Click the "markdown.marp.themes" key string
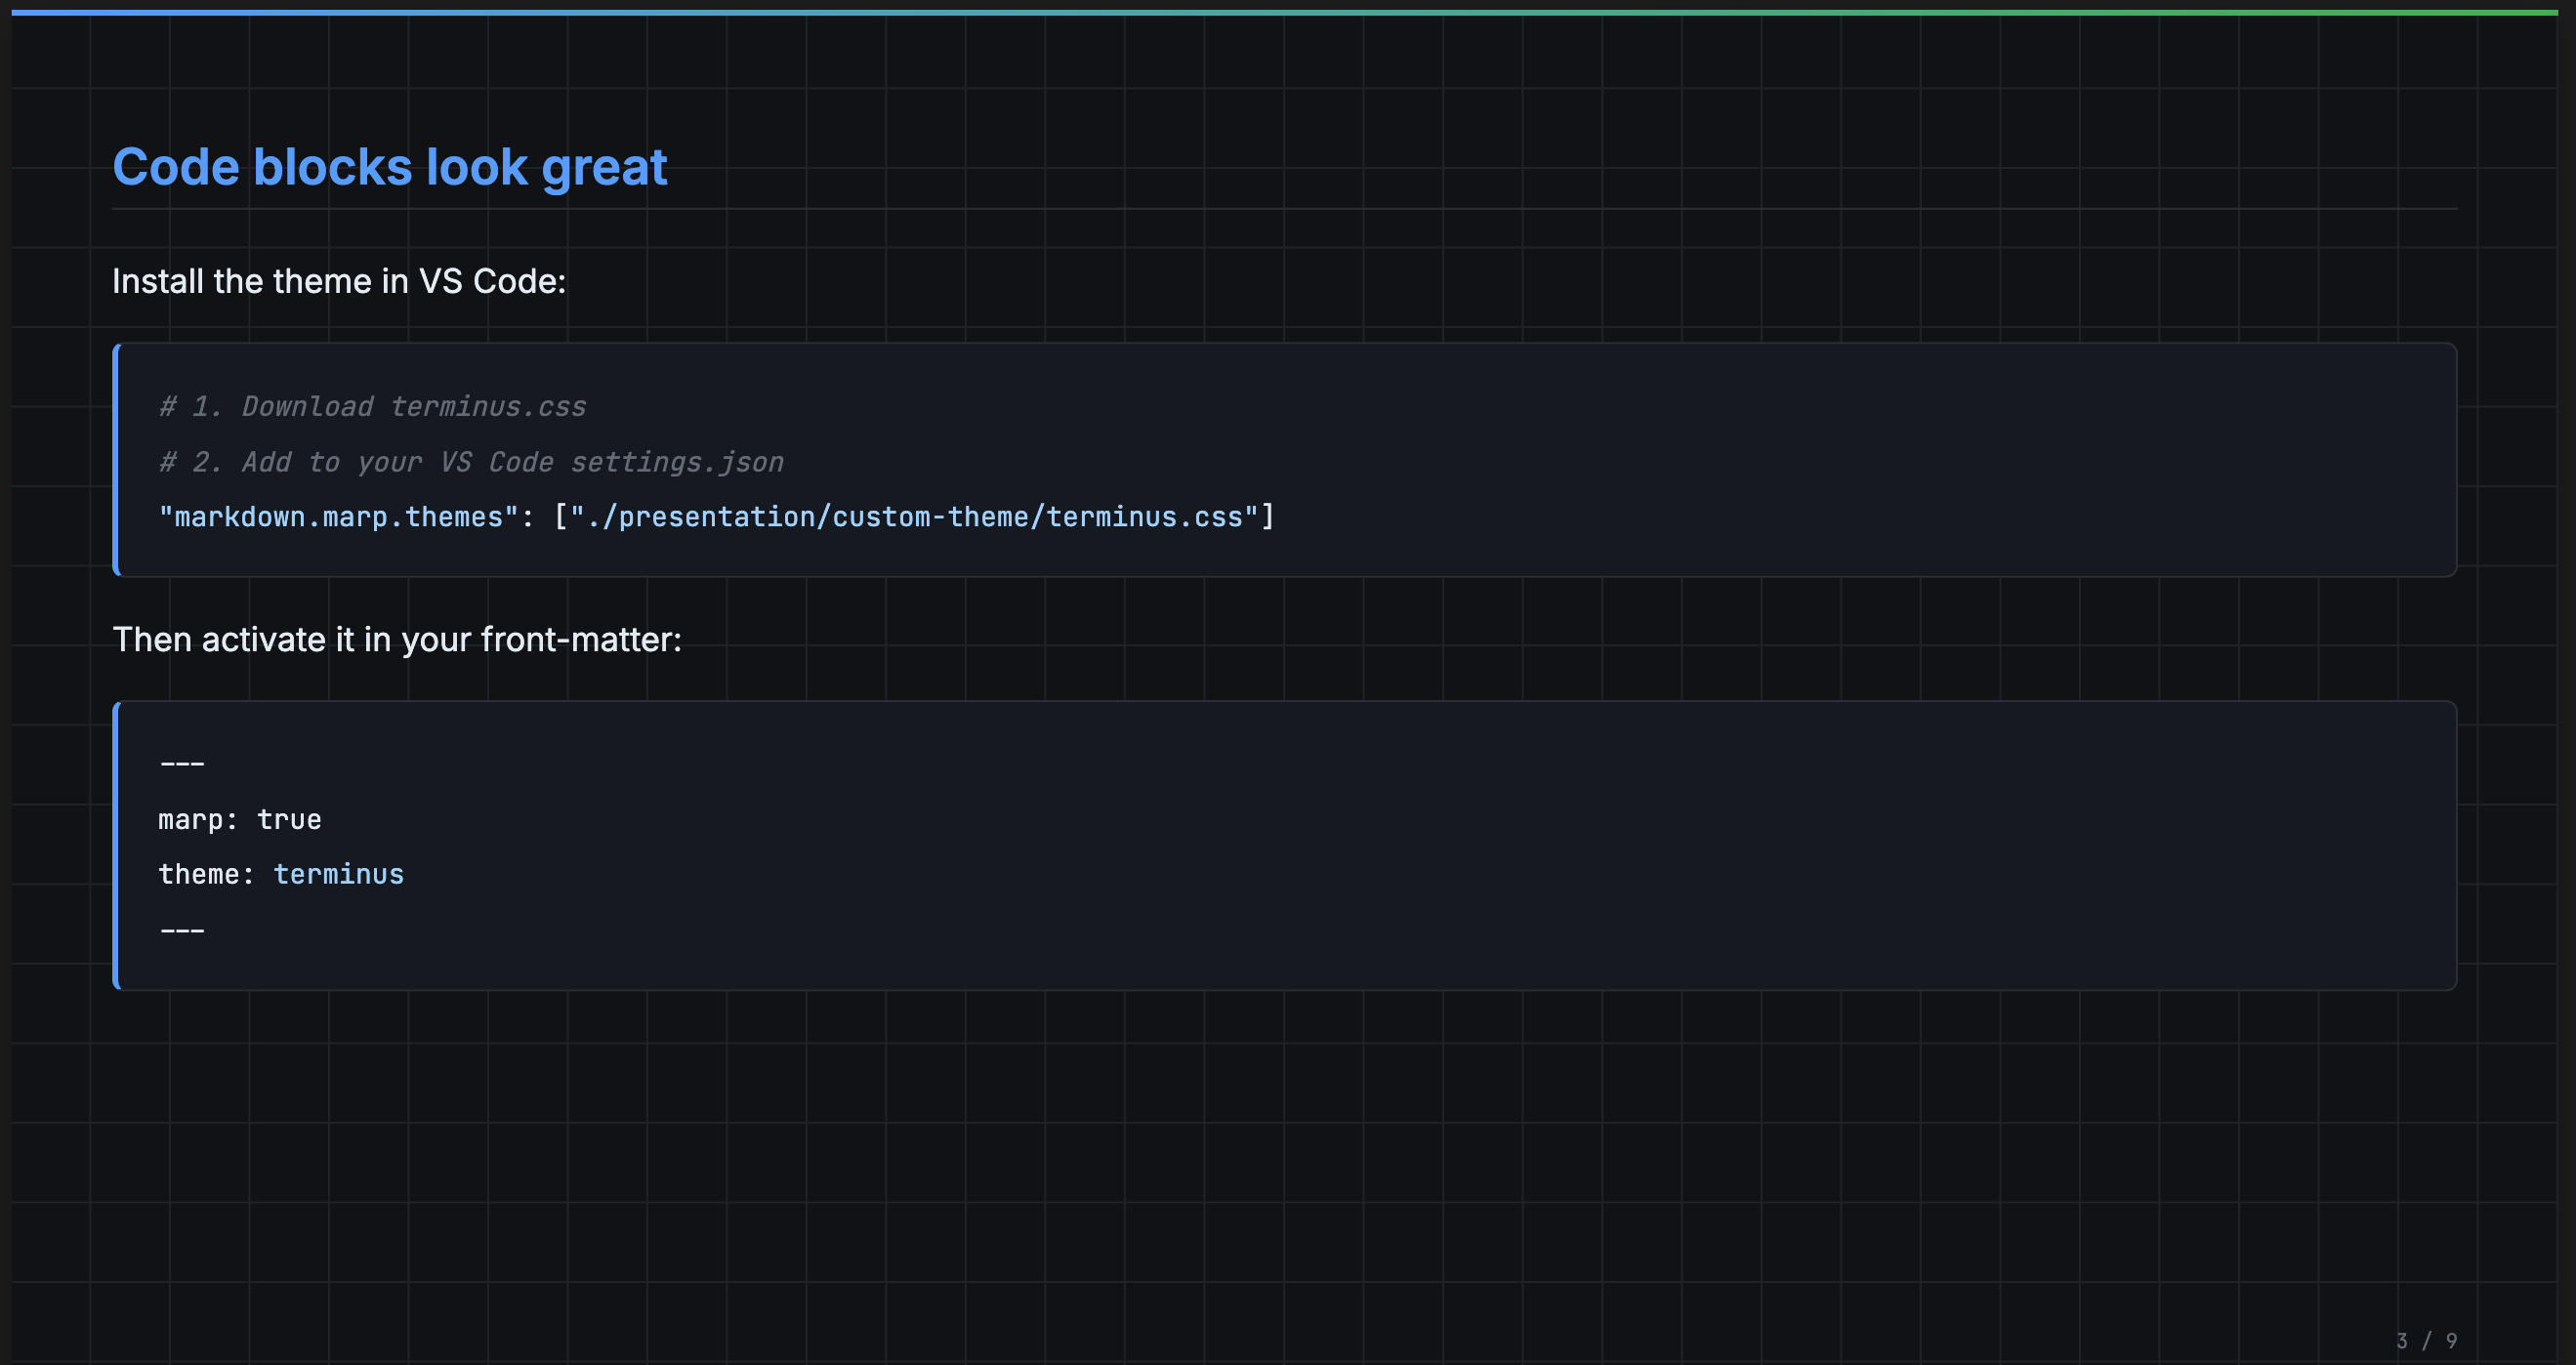The width and height of the screenshot is (2576, 1365). (x=338, y=517)
